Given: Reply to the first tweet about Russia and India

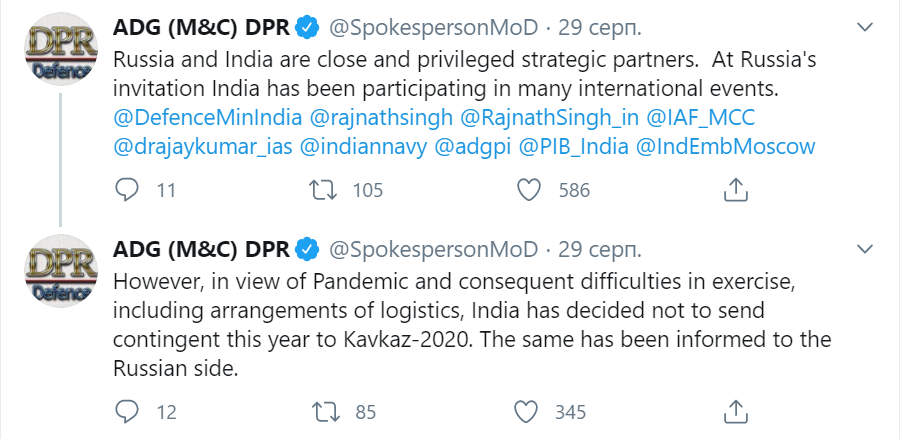Looking at the screenshot, I should click(127, 190).
